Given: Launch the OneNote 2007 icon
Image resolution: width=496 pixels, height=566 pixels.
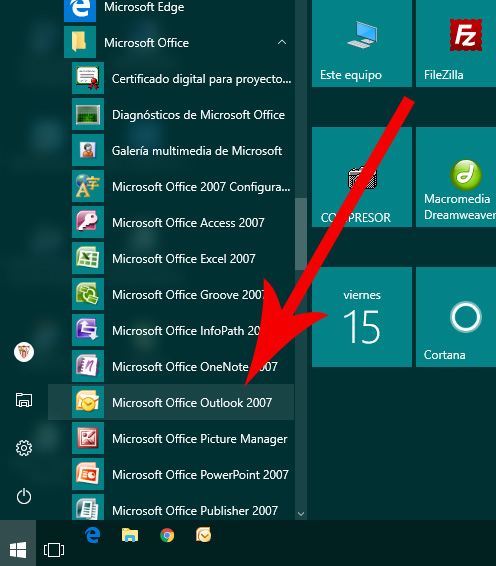Looking at the screenshot, I should 88,366.
